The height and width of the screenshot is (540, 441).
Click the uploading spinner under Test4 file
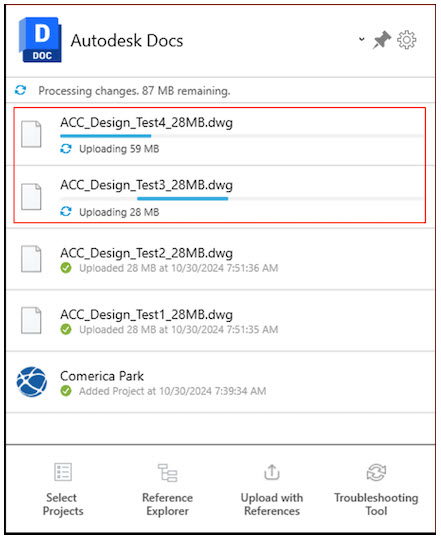tap(66, 149)
